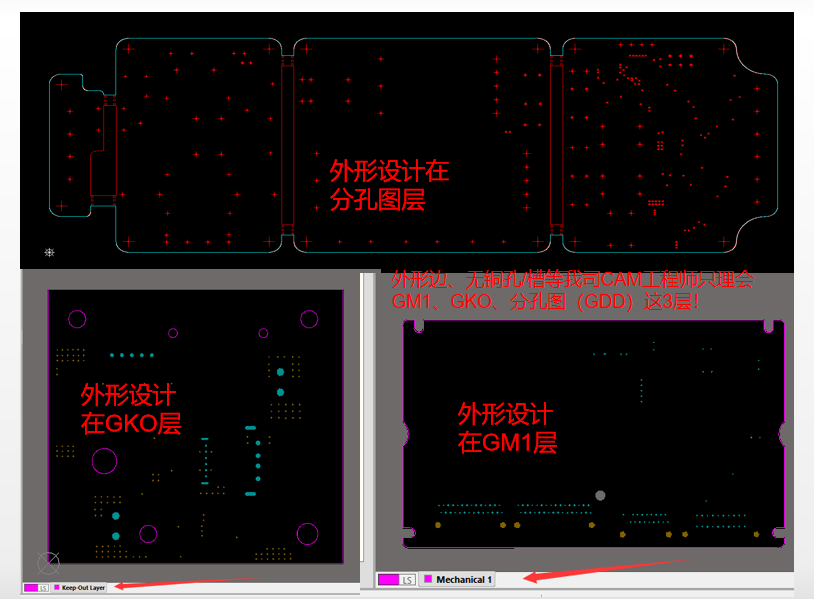
Task: Switch to the Mechanical 1 layer tab
Action: (463, 579)
